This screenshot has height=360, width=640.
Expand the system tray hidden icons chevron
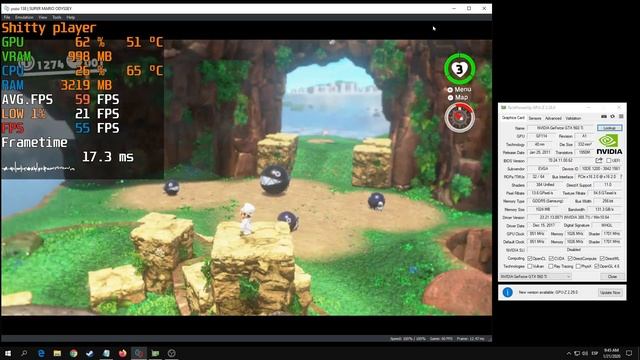tap(569, 353)
